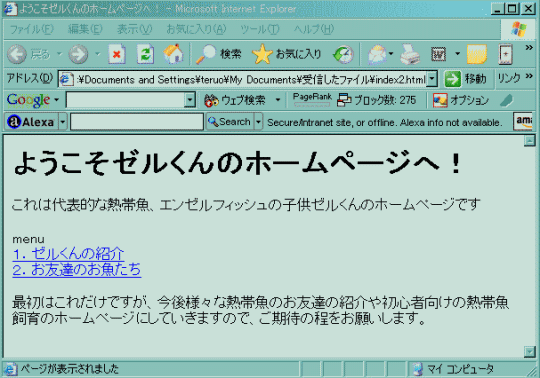This screenshot has height=378, width=540.
Task: Open the 表示(V) menu
Action: (x=134, y=30)
